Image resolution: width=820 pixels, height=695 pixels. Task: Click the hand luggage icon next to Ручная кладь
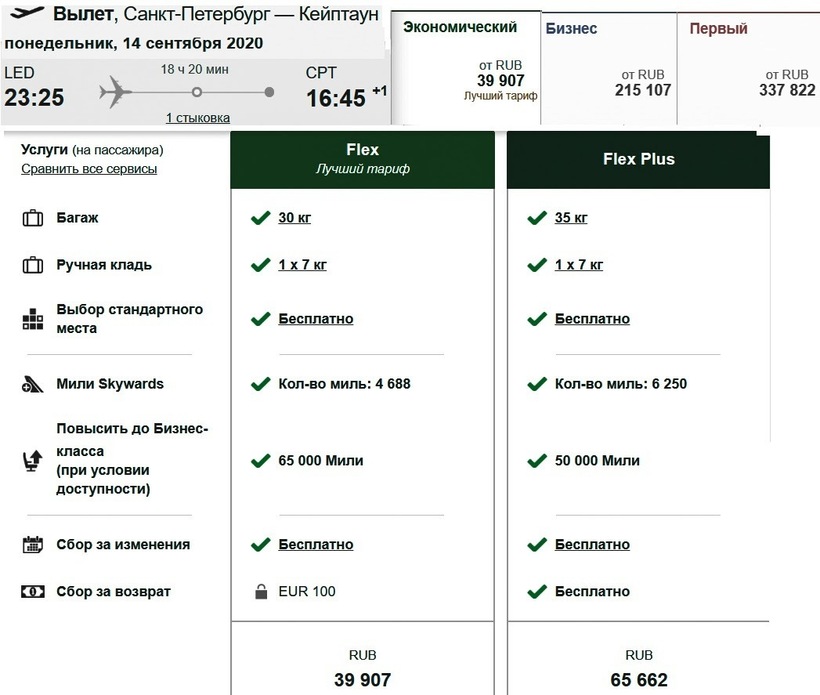[33, 266]
